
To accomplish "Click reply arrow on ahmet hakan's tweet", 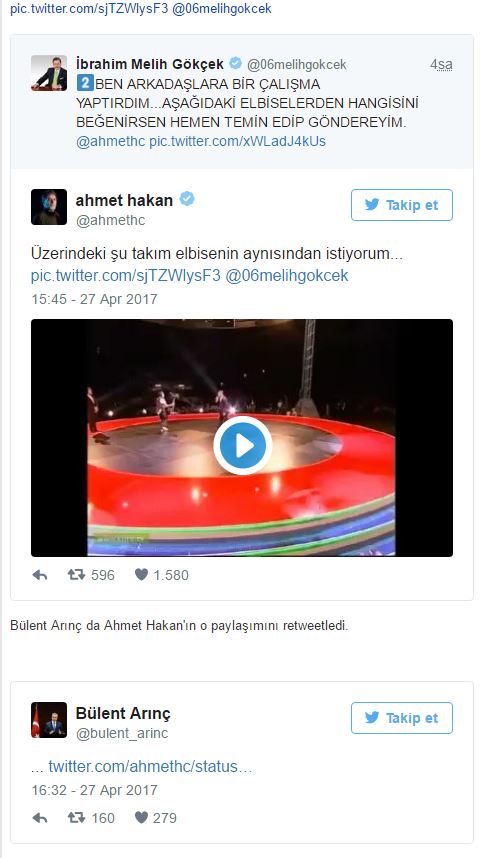I will (x=40, y=575).
